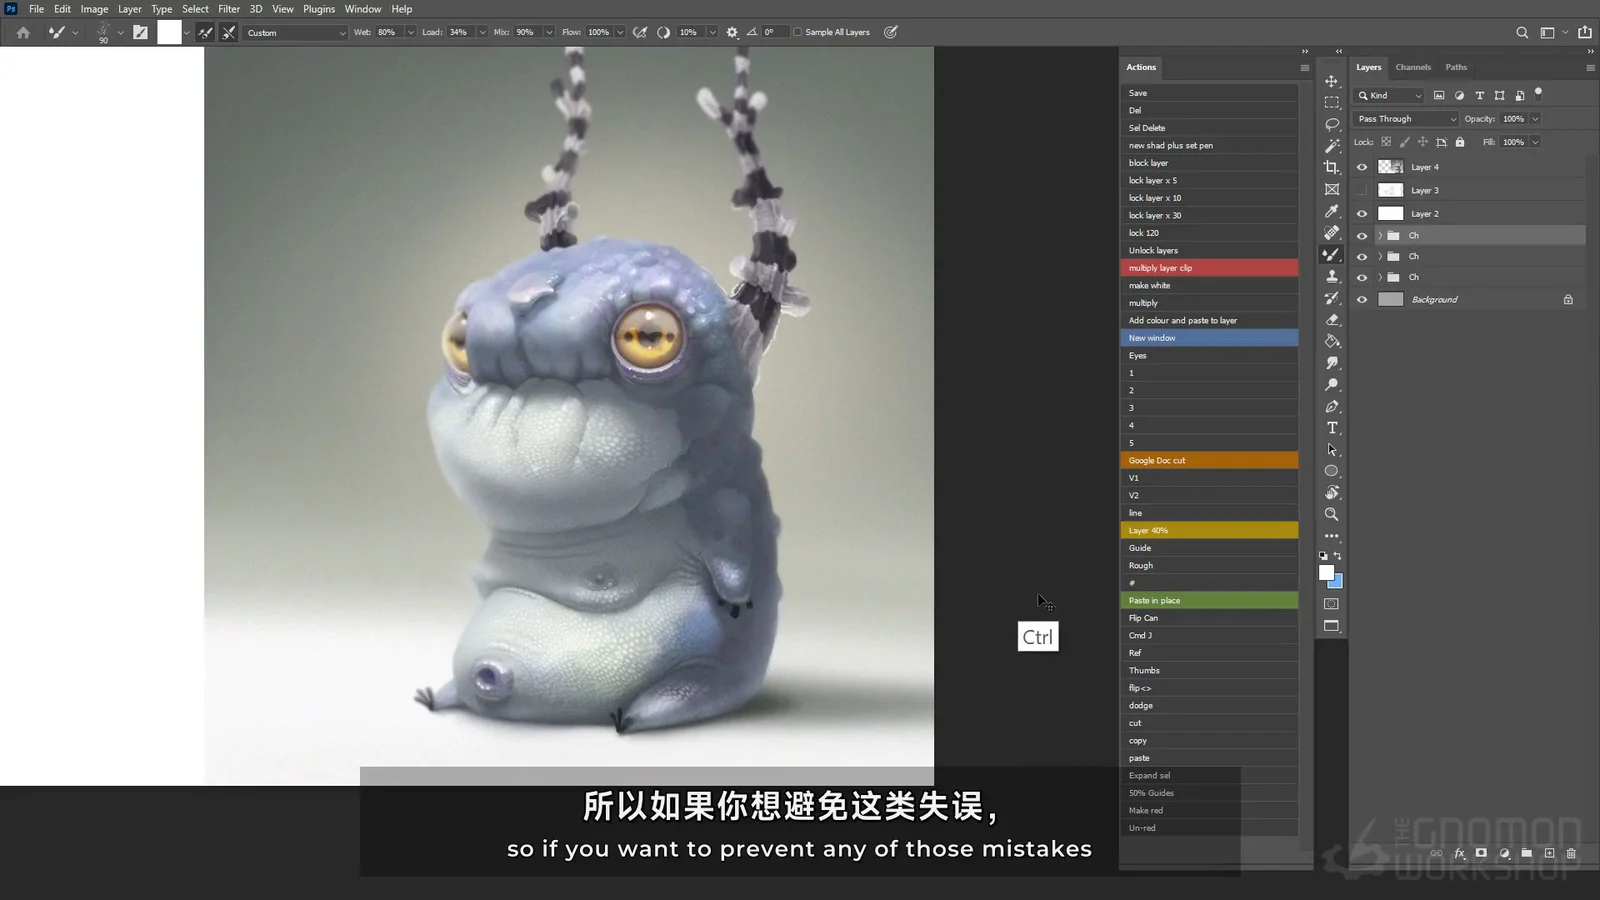Image resolution: width=1600 pixels, height=900 pixels.
Task: Open the Kind layer filter dropdown
Action: tap(1389, 95)
